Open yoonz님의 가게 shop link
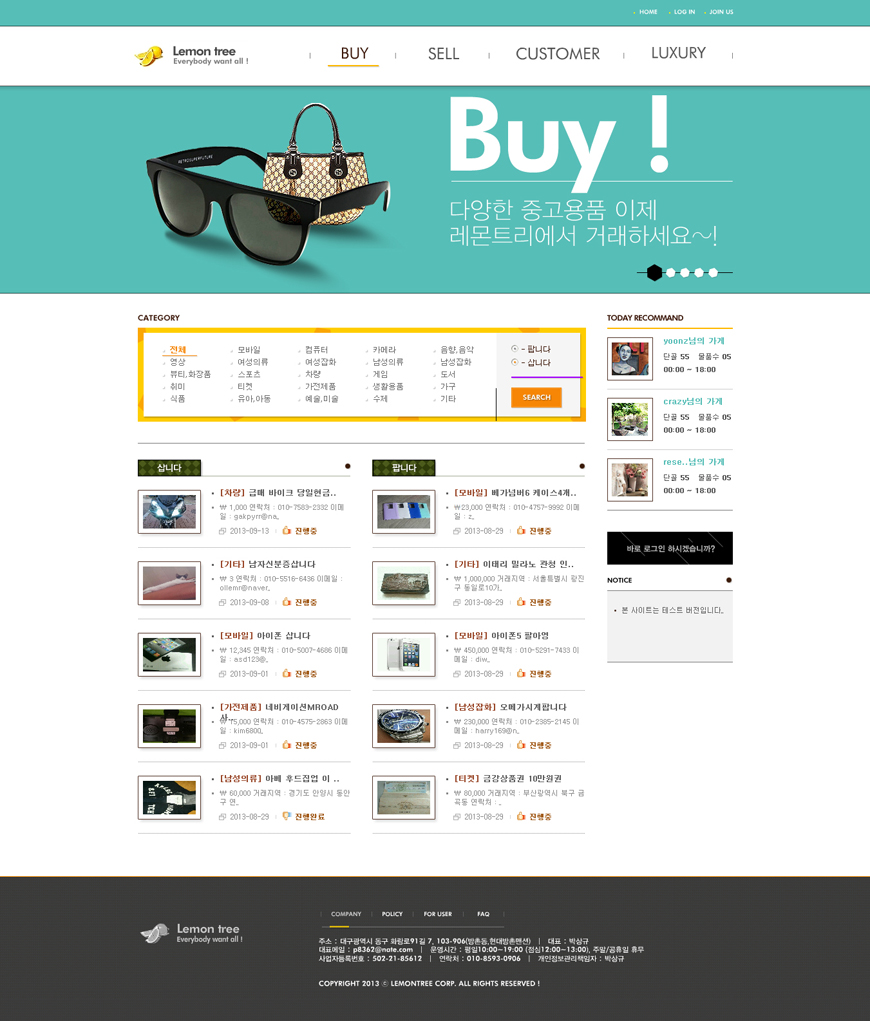Image resolution: width=870 pixels, height=1021 pixels. point(694,341)
